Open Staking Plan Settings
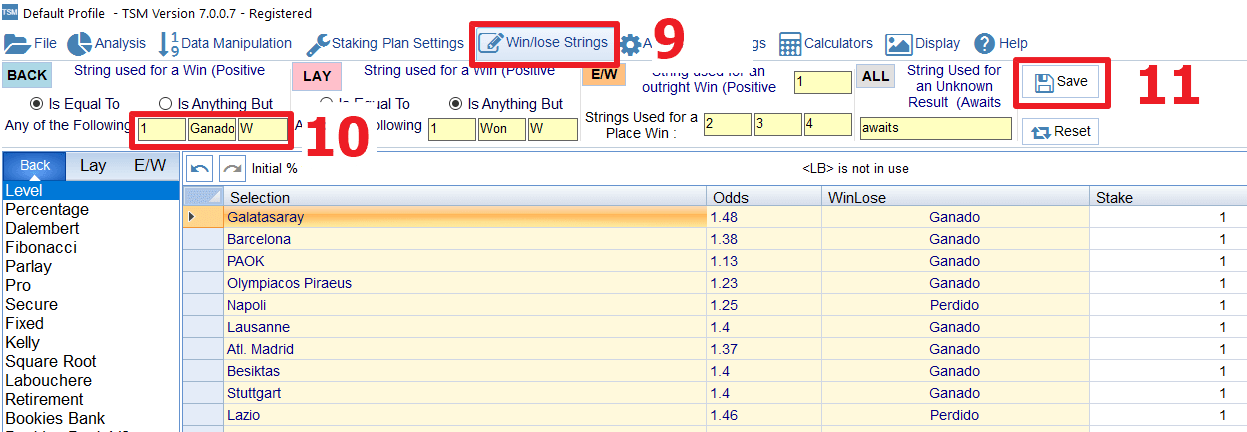Image resolution: width=1247 pixels, height=432 pixels. 385,43
